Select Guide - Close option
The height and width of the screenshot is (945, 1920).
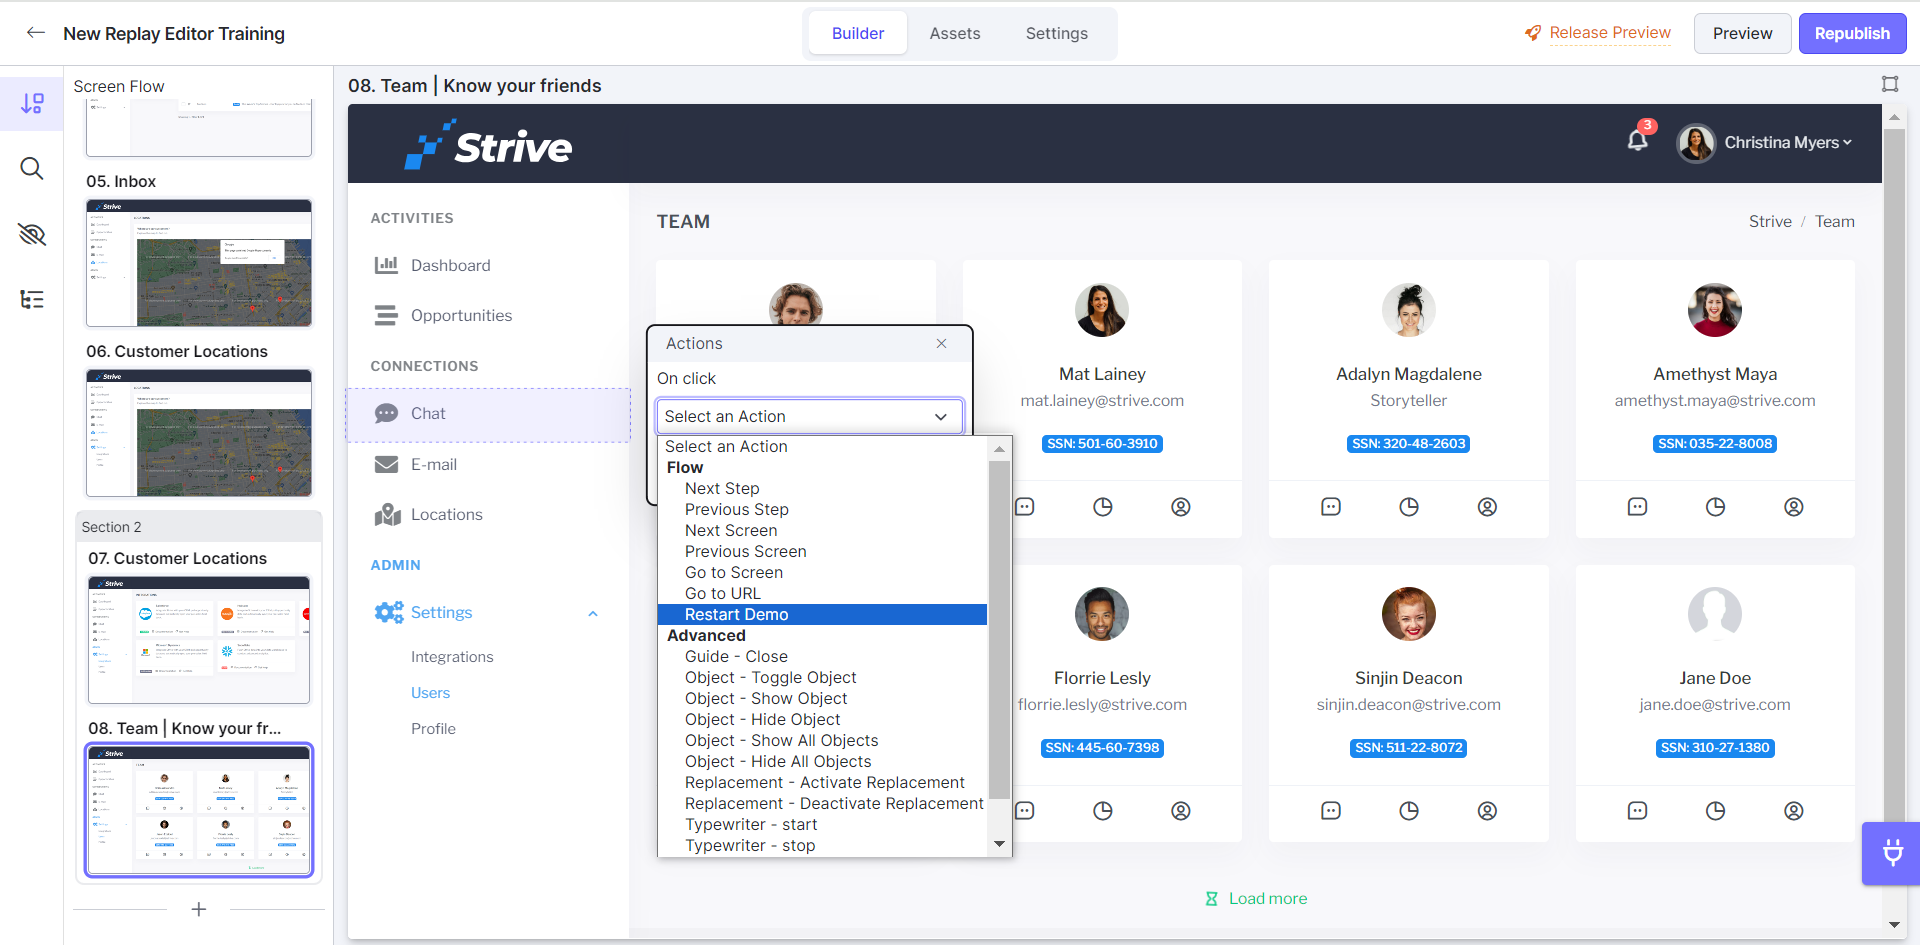pyautogui.click(x=736, y=656)
